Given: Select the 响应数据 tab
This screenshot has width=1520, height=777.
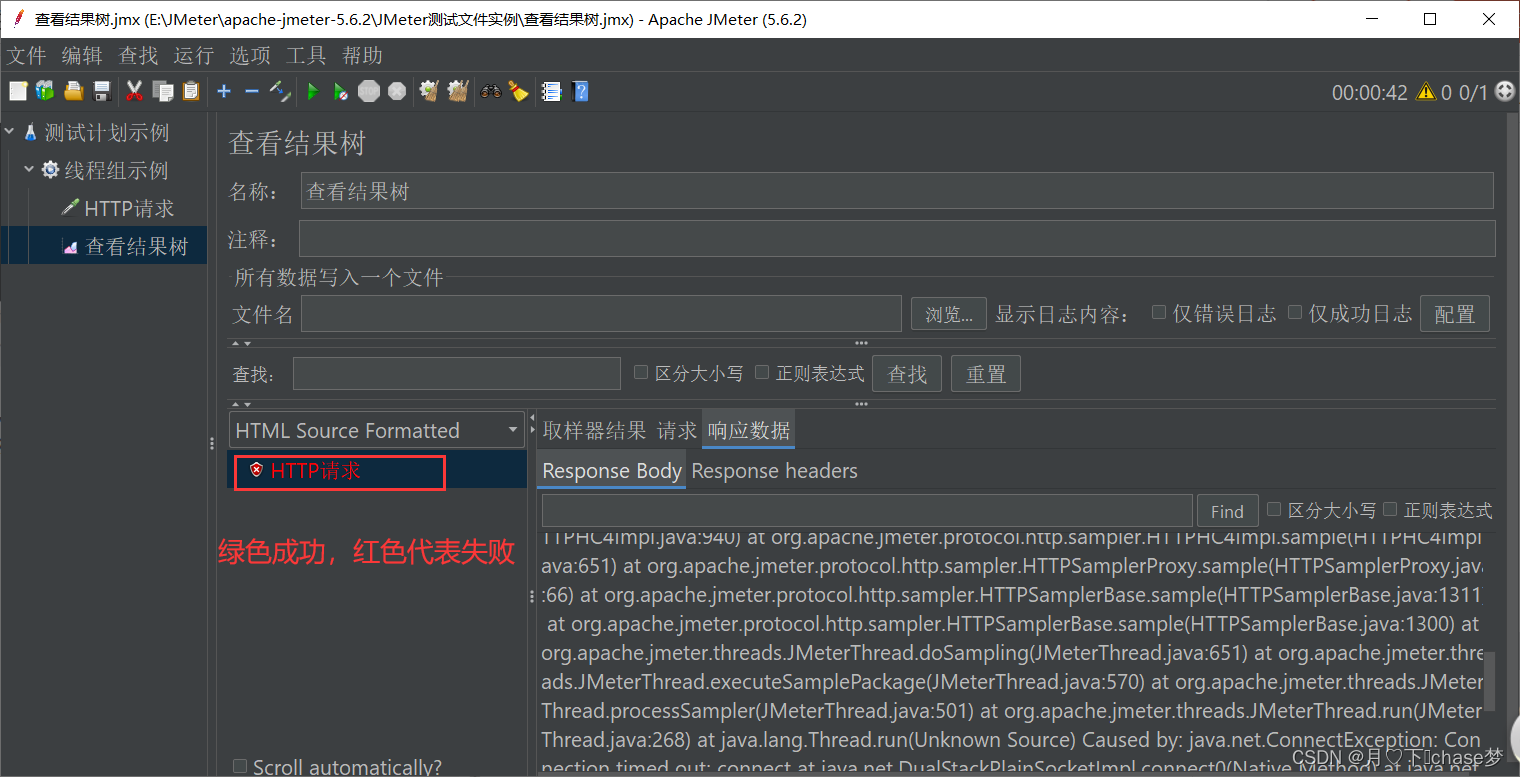Looking at the screenshot, I should coord(749,430).
